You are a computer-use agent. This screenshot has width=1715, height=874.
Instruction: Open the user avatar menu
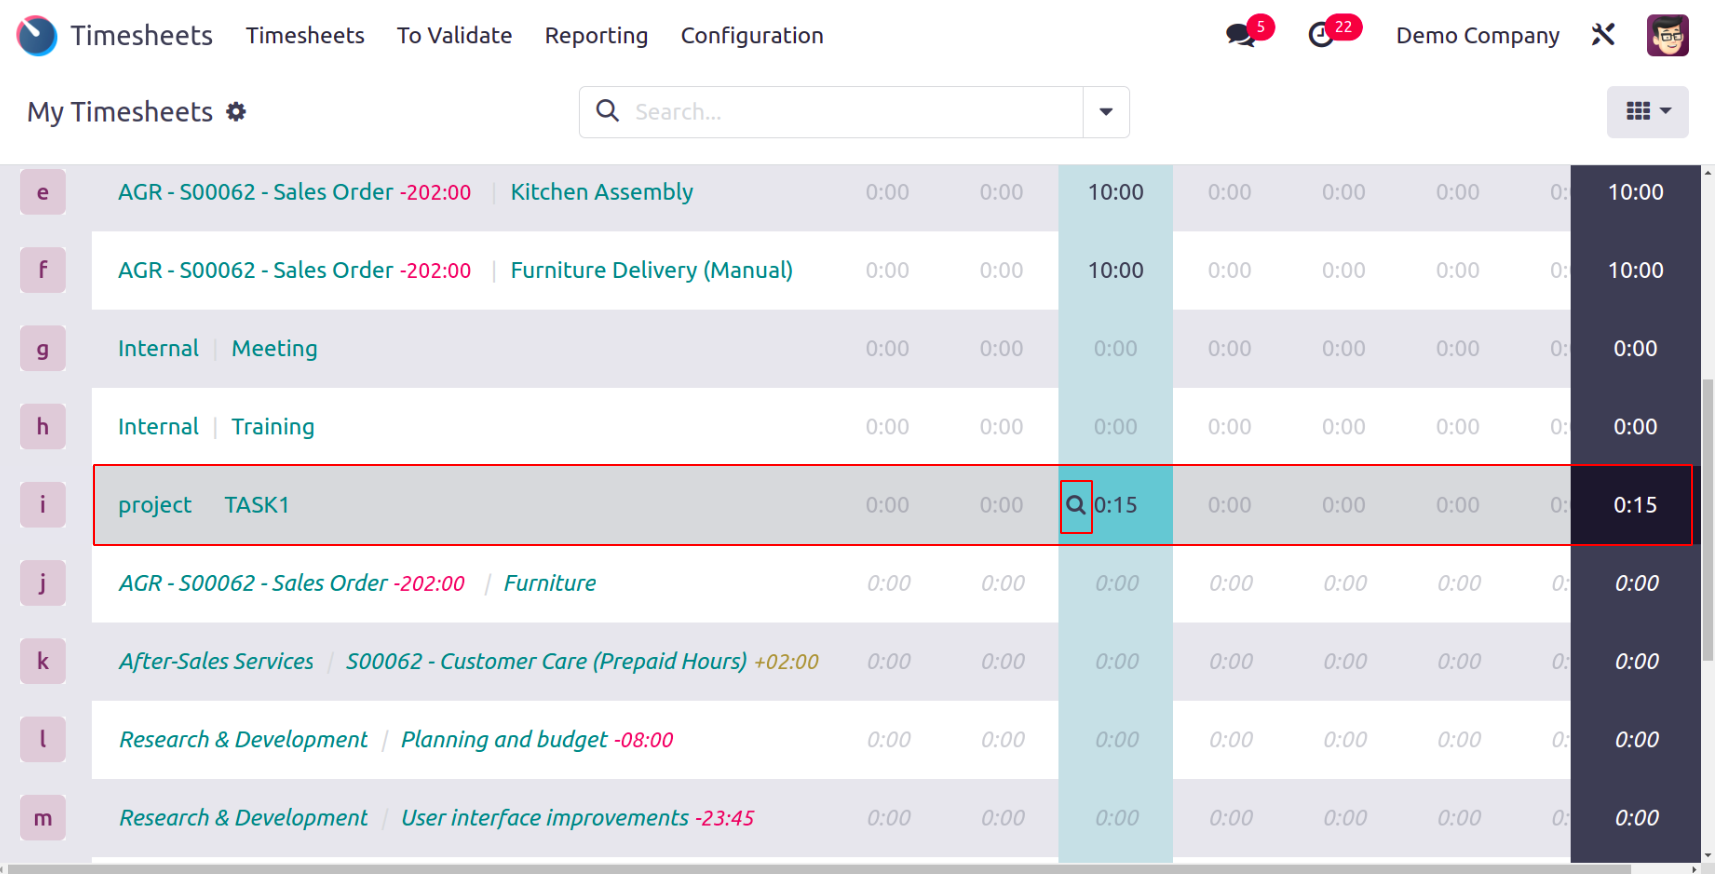pyautogui.click(x=1667, y=35)
